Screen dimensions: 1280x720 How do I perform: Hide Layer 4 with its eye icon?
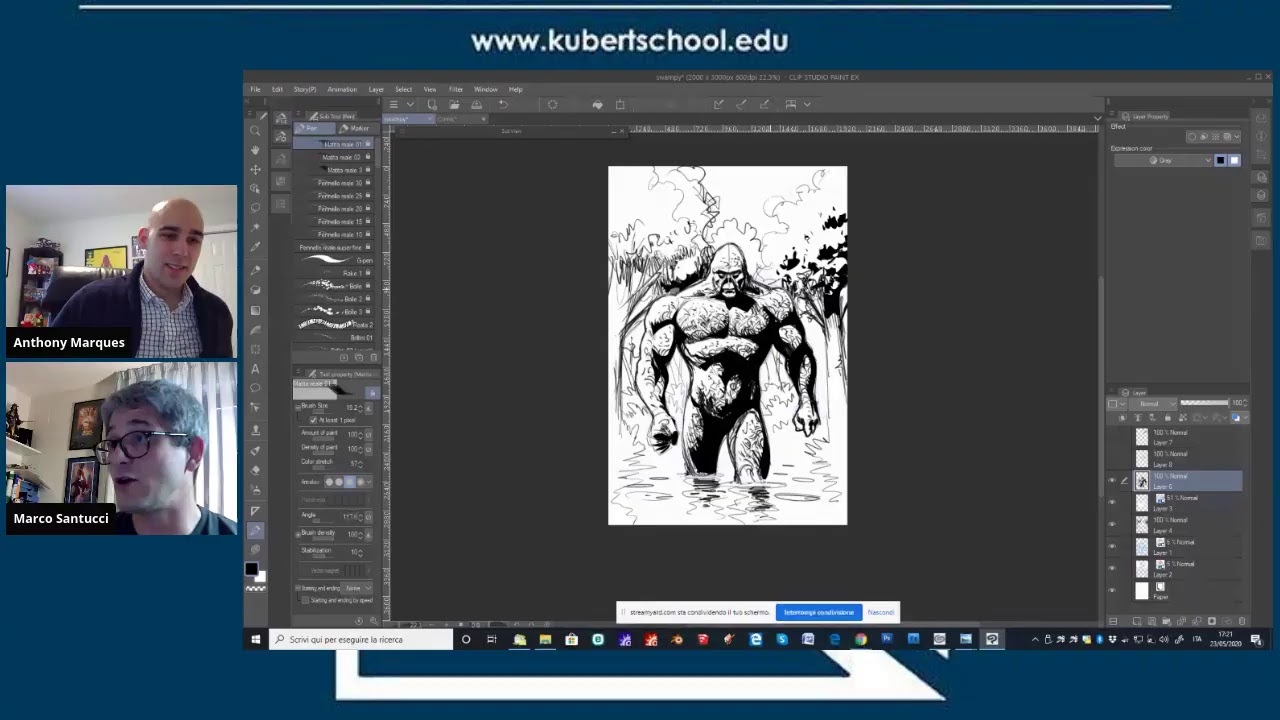pos(1111,524)
